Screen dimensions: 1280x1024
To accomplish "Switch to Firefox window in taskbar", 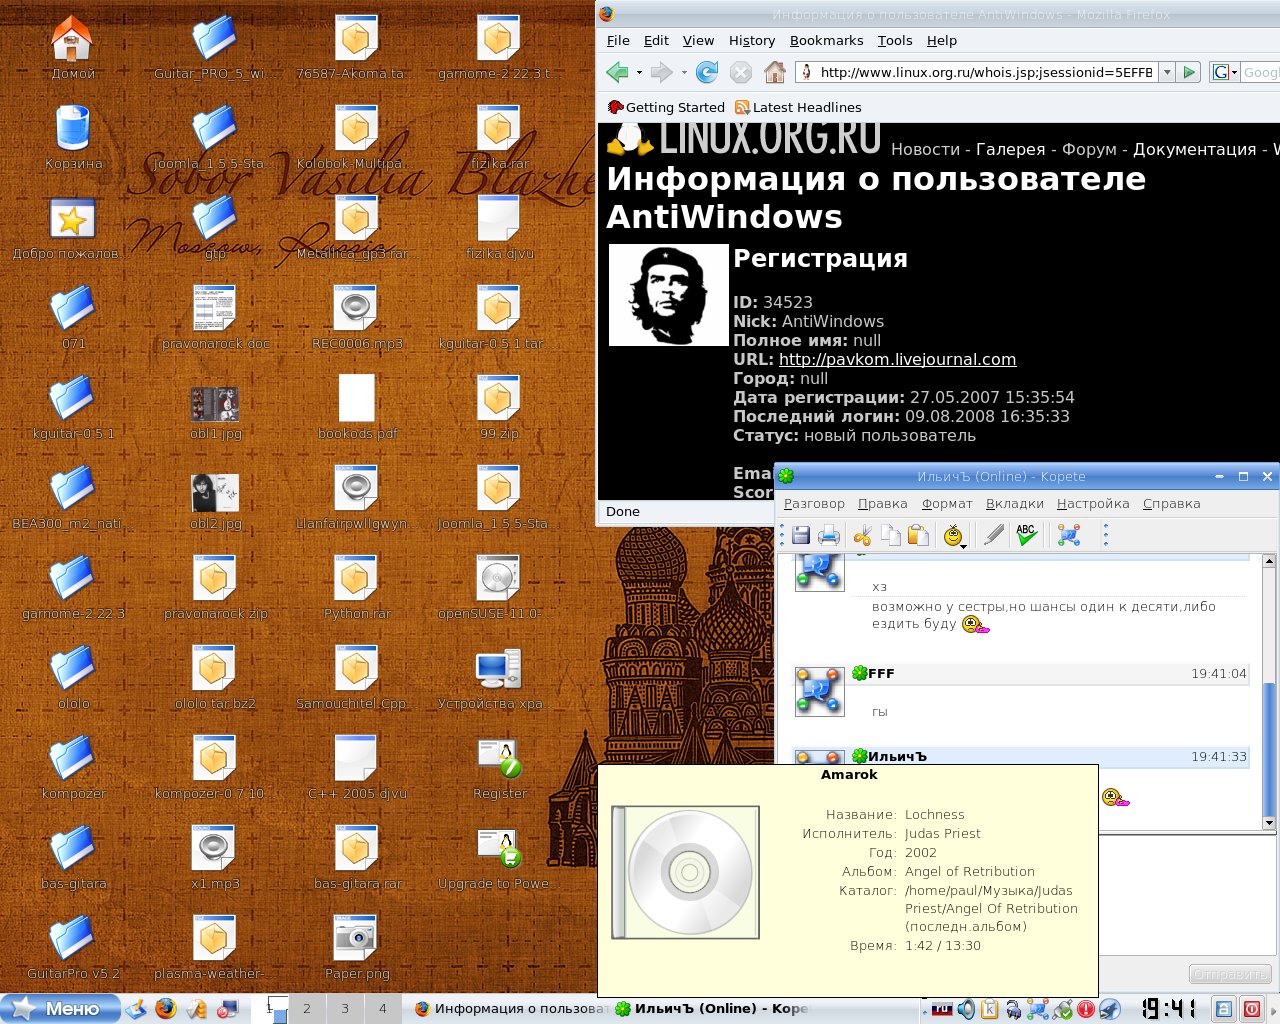I will click(x=509, y=1009).
